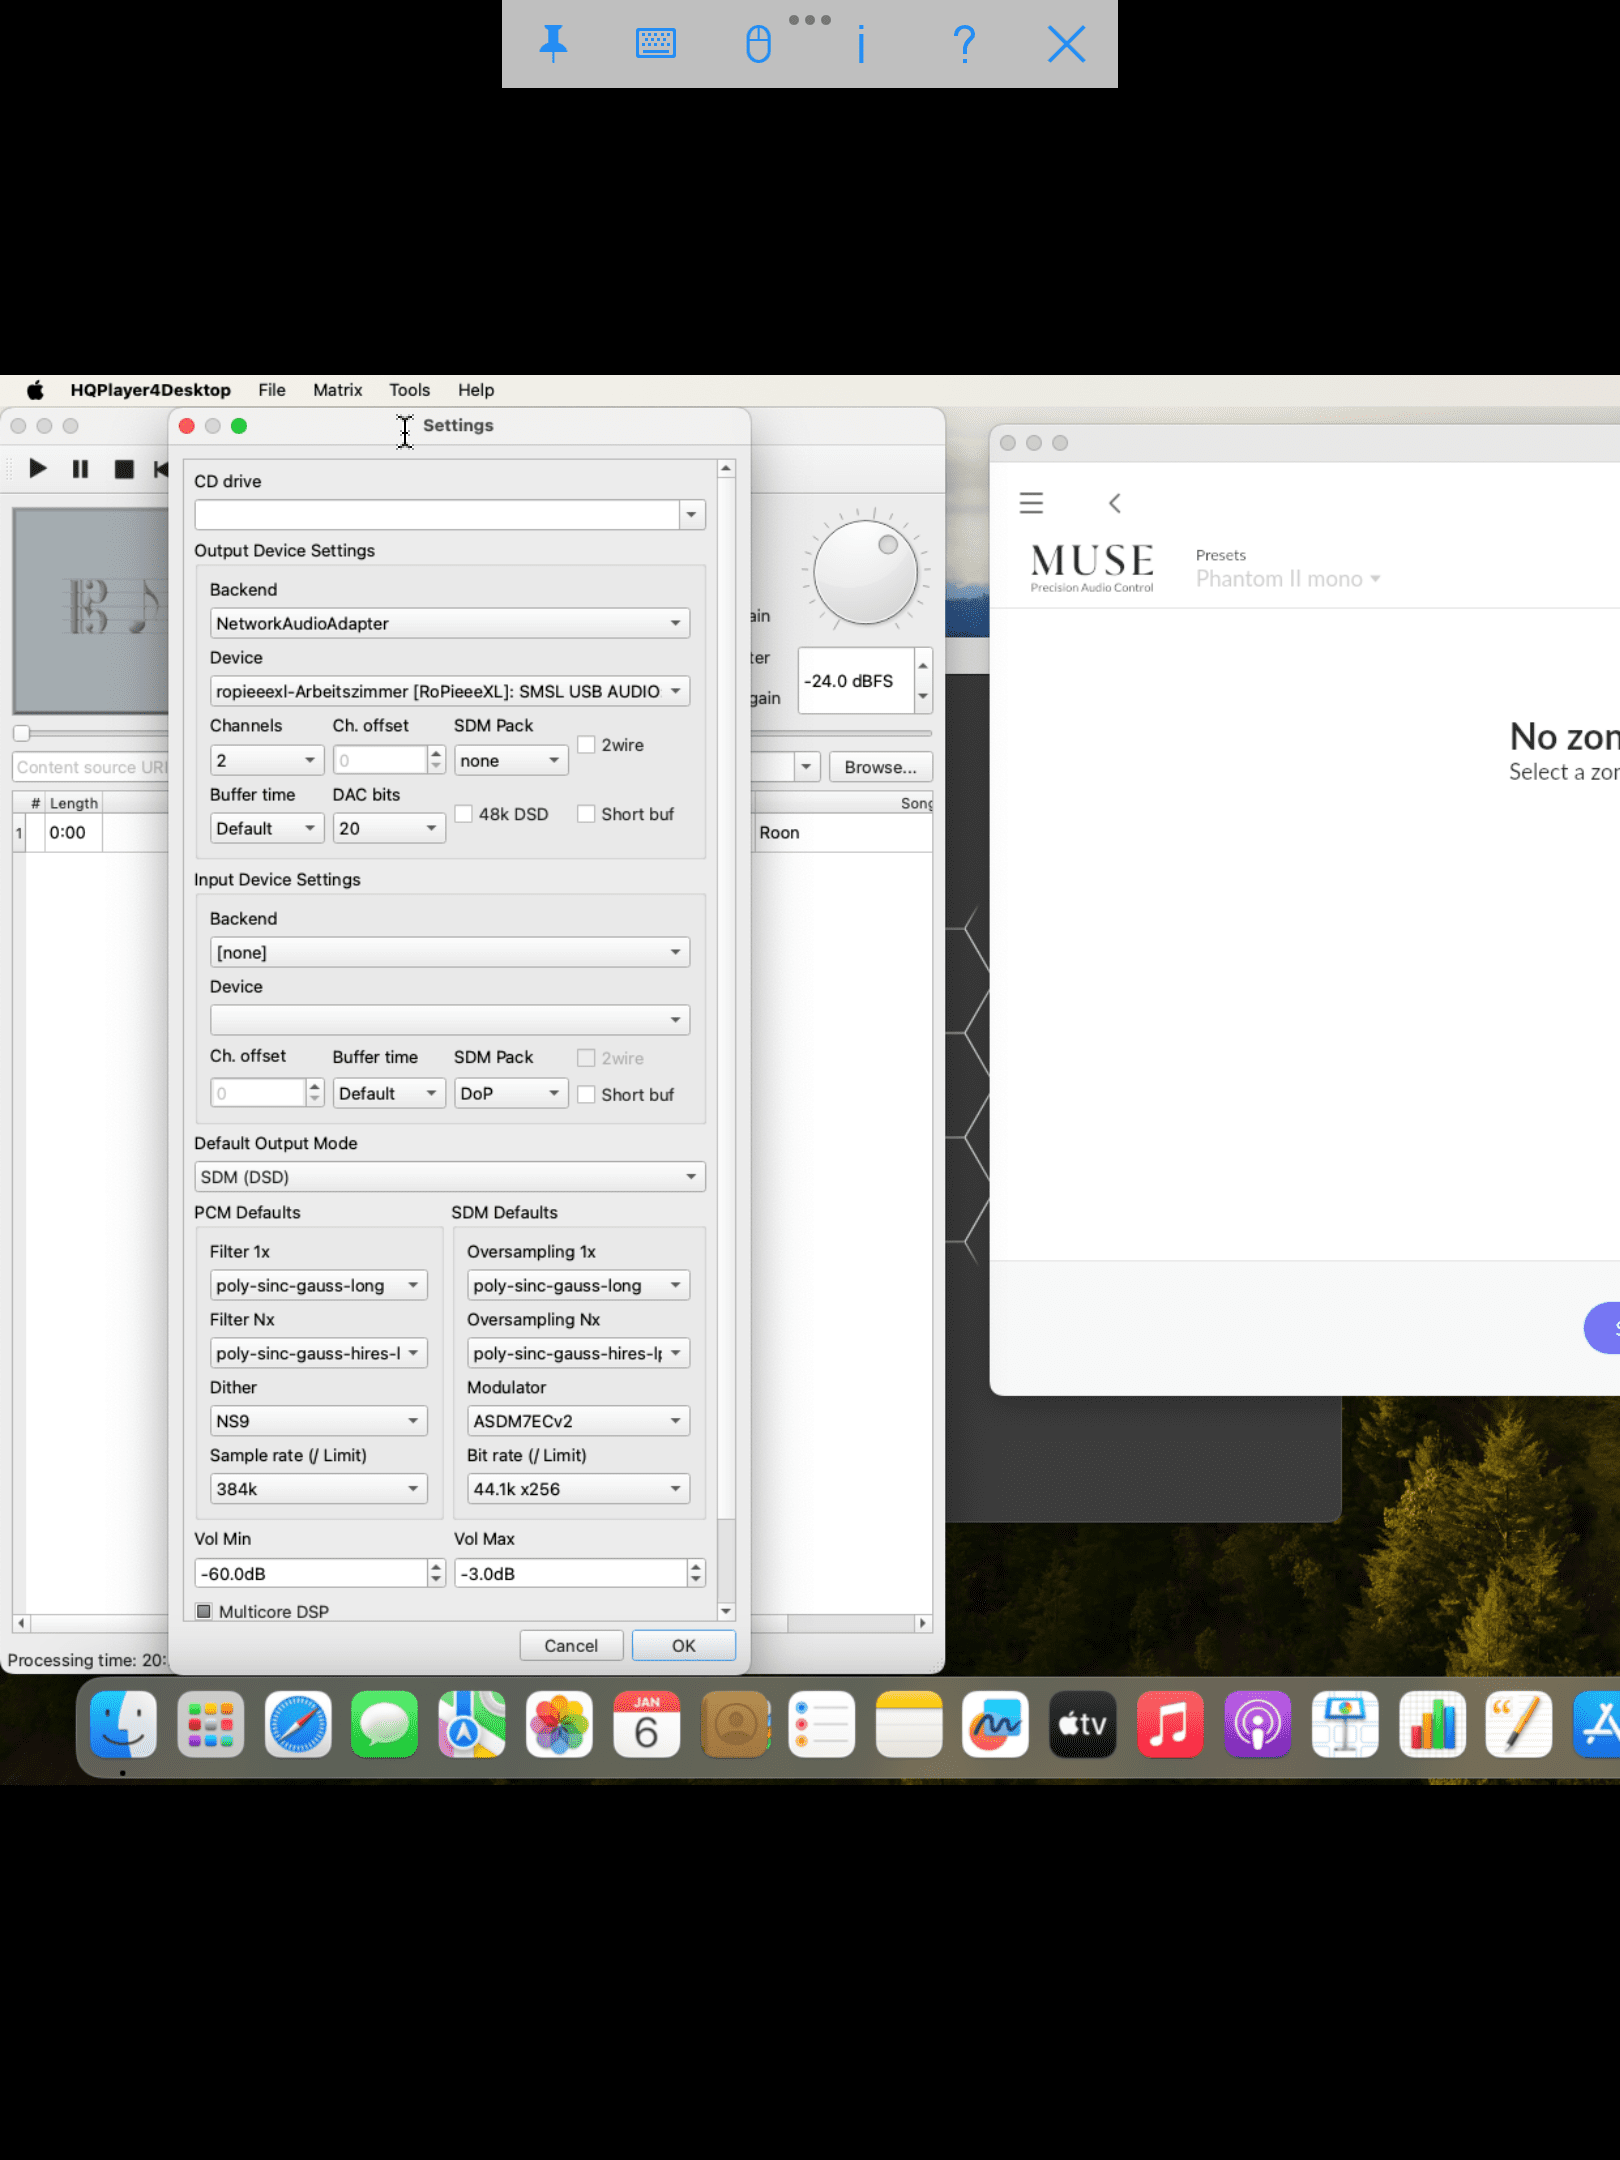Open the question mark help icon
1620x2160 pixels.
click(x=964, y=44)
